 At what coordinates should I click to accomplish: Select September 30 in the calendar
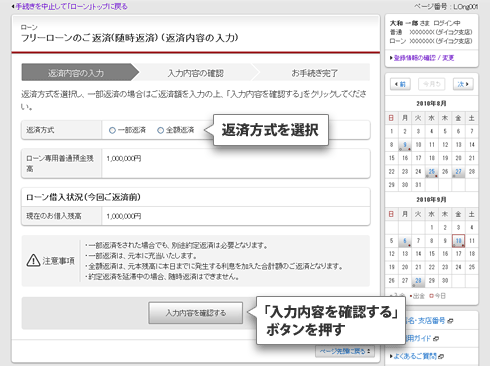pos(445,281)
